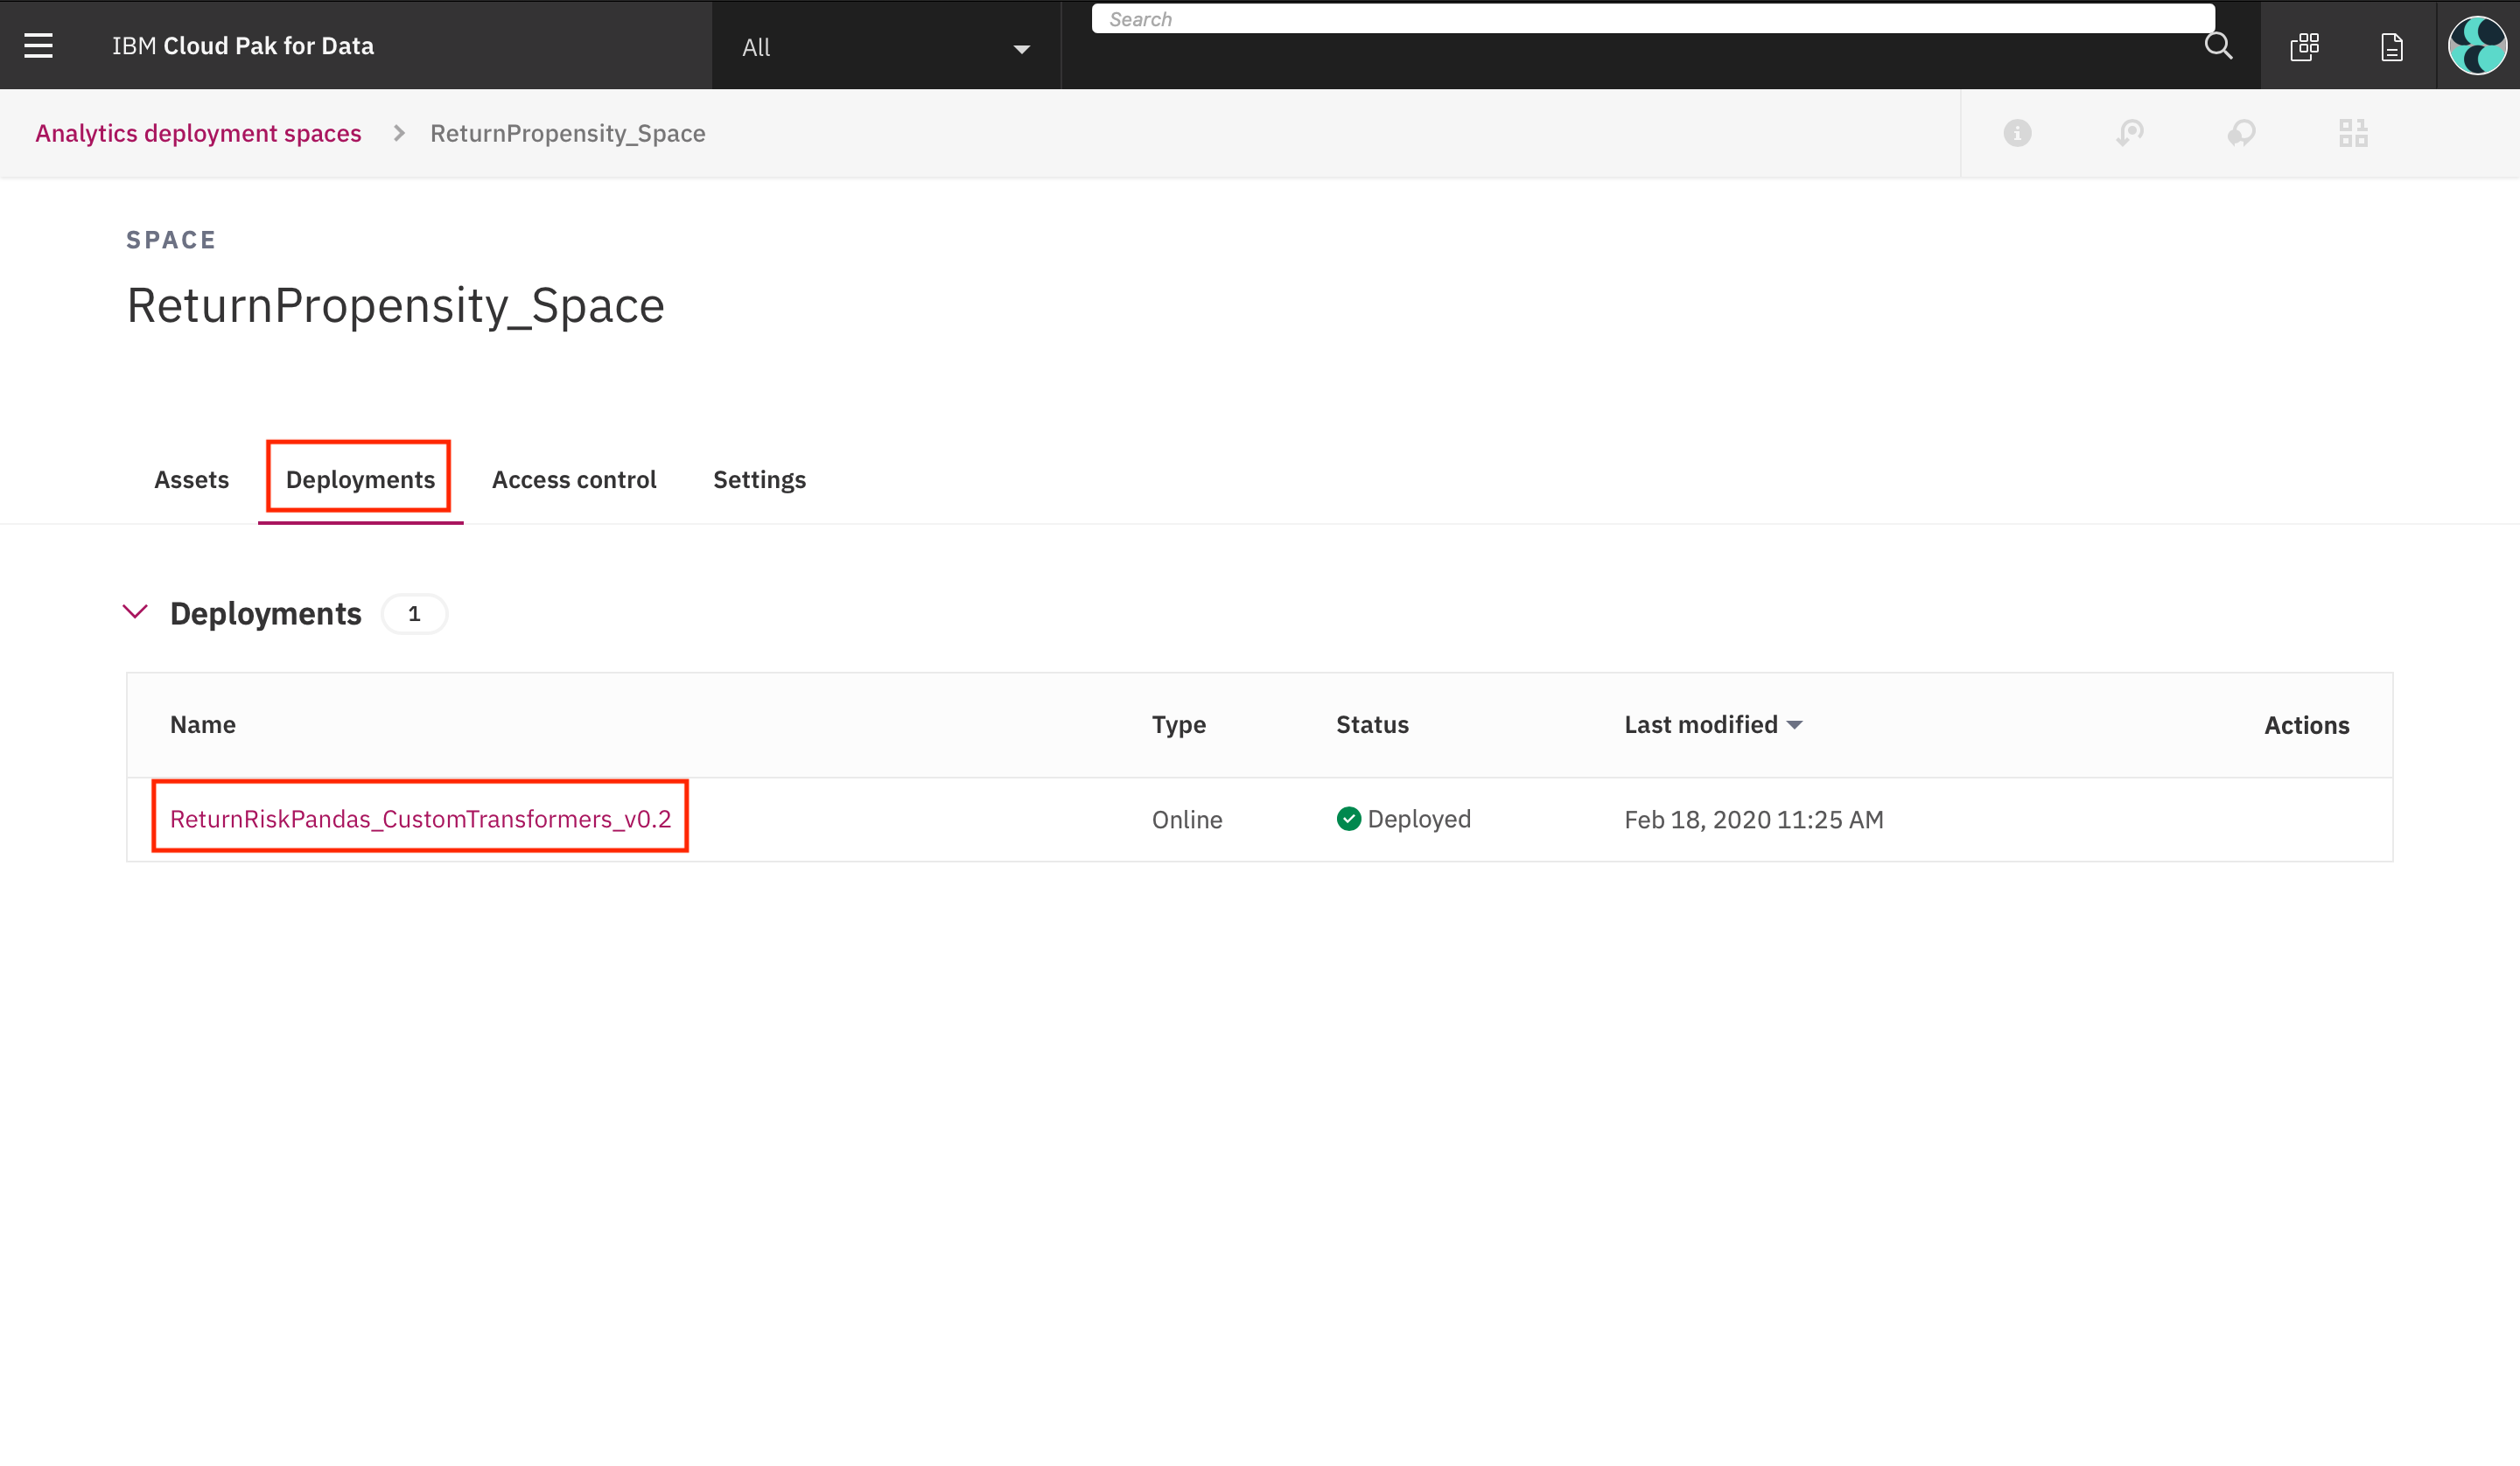Go back to Analytics deployment spaces
This screenshot has width=2520, height=1466.
[x=198, y=133]
